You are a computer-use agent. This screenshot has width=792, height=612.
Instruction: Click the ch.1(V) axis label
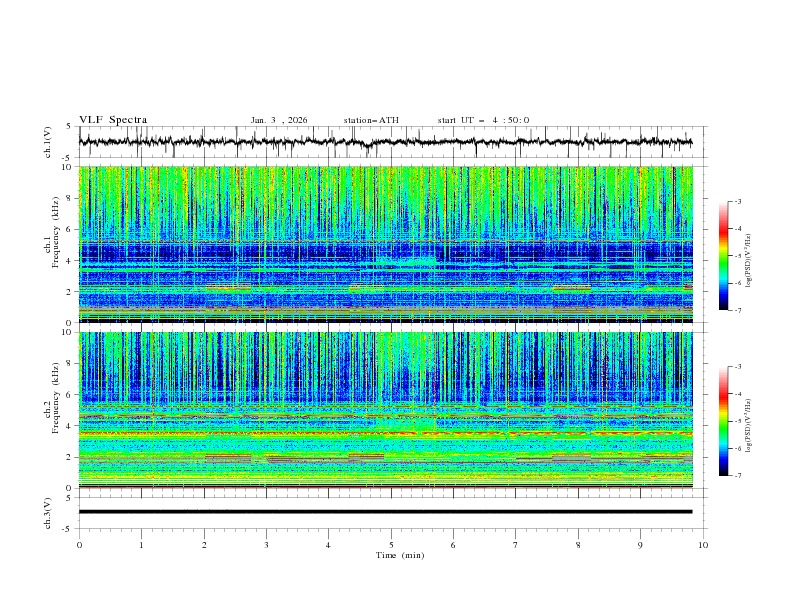pyautogui.click(x=49, y=142)
